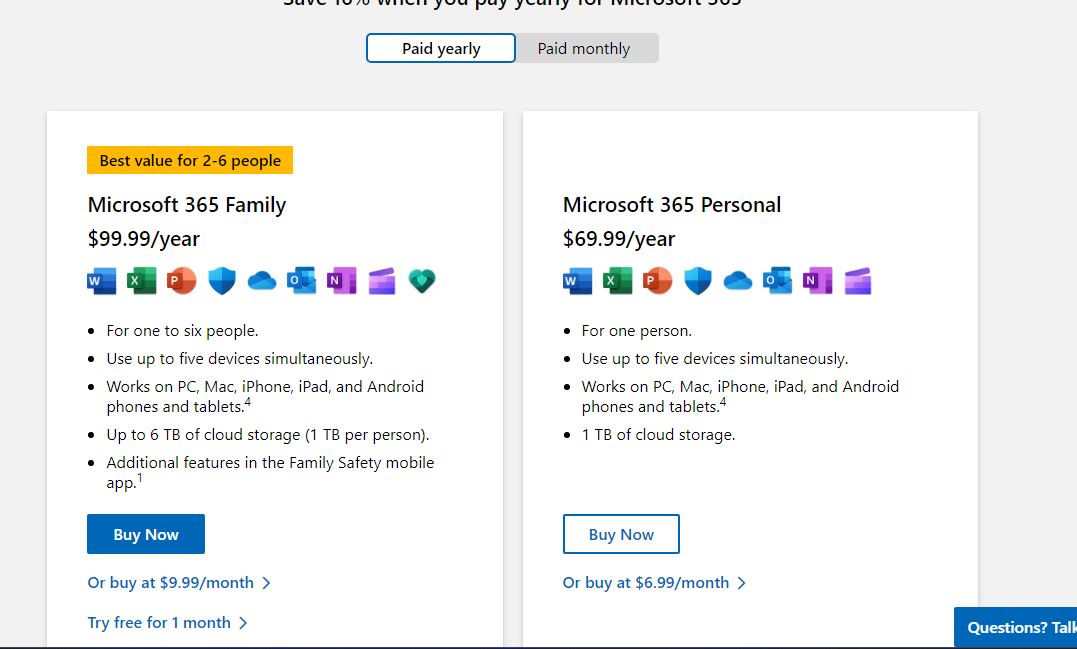Viewport: 1077px width, 649px height.
Task: Expand 'Try free for 1 month' link
Action: point(168,622)
